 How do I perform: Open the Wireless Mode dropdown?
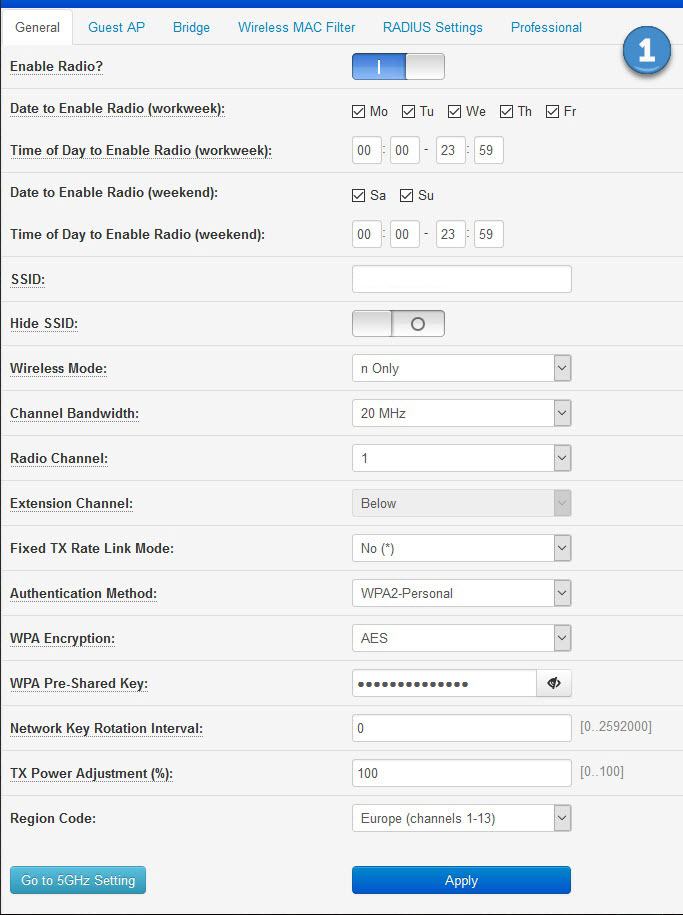click(461, 368)
